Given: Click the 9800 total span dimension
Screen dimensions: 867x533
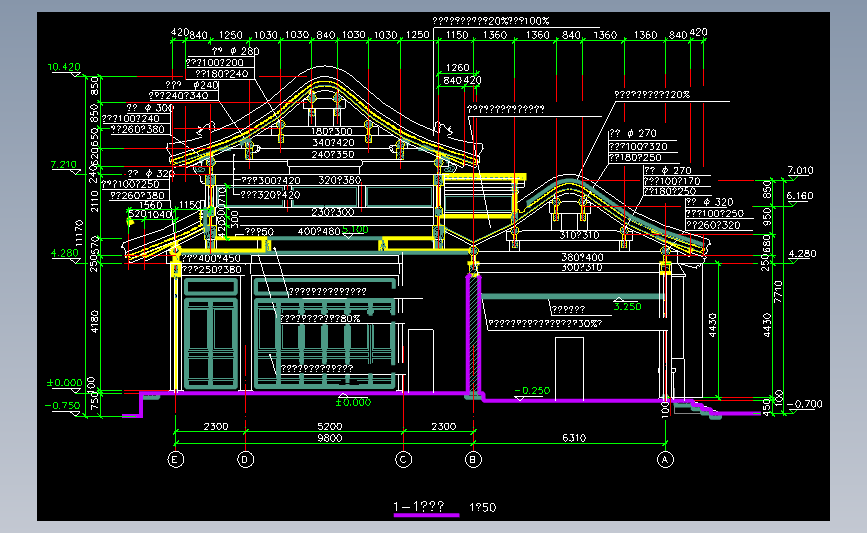Looking at the screenshot, I should [x=330, y=438].
